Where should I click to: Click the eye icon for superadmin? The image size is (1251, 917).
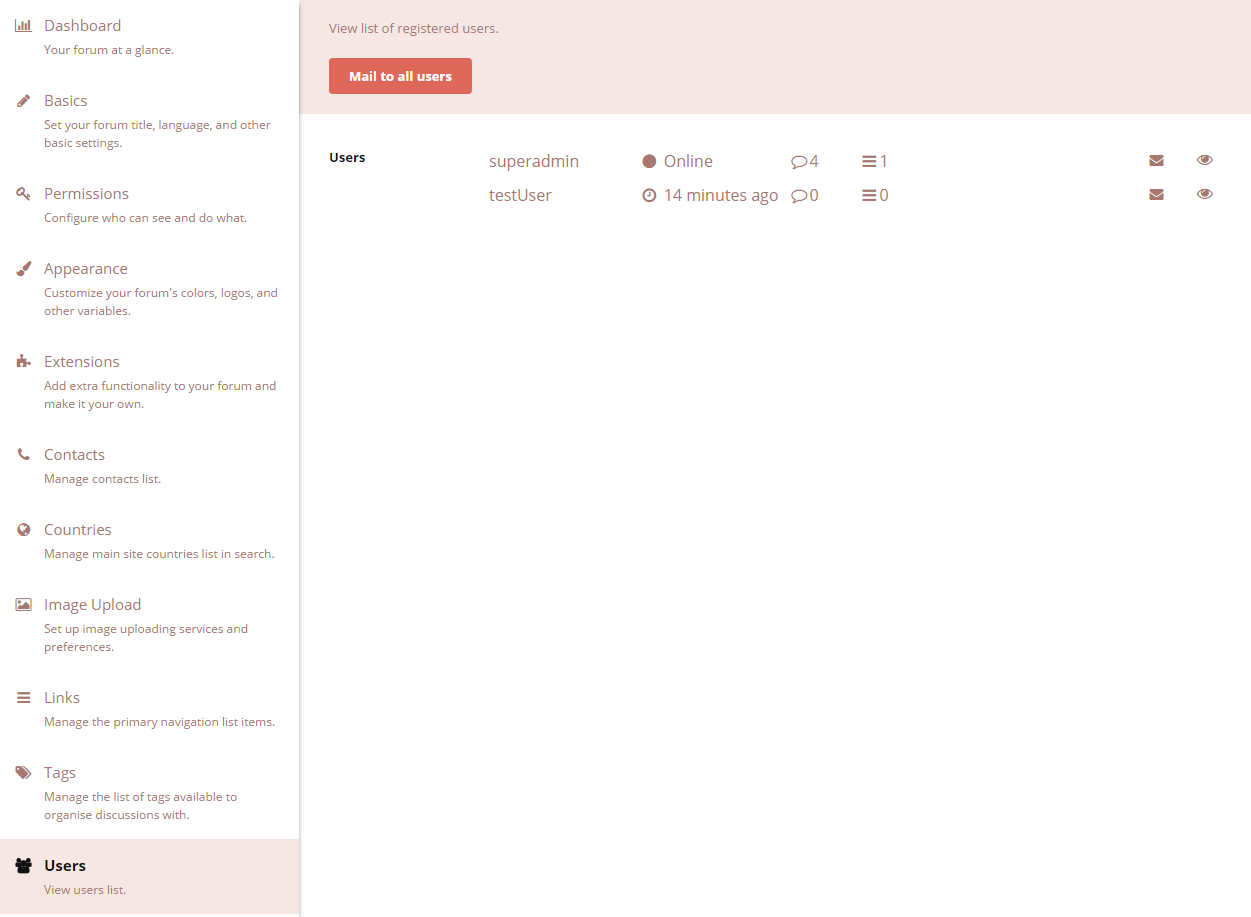(1204, 160)
